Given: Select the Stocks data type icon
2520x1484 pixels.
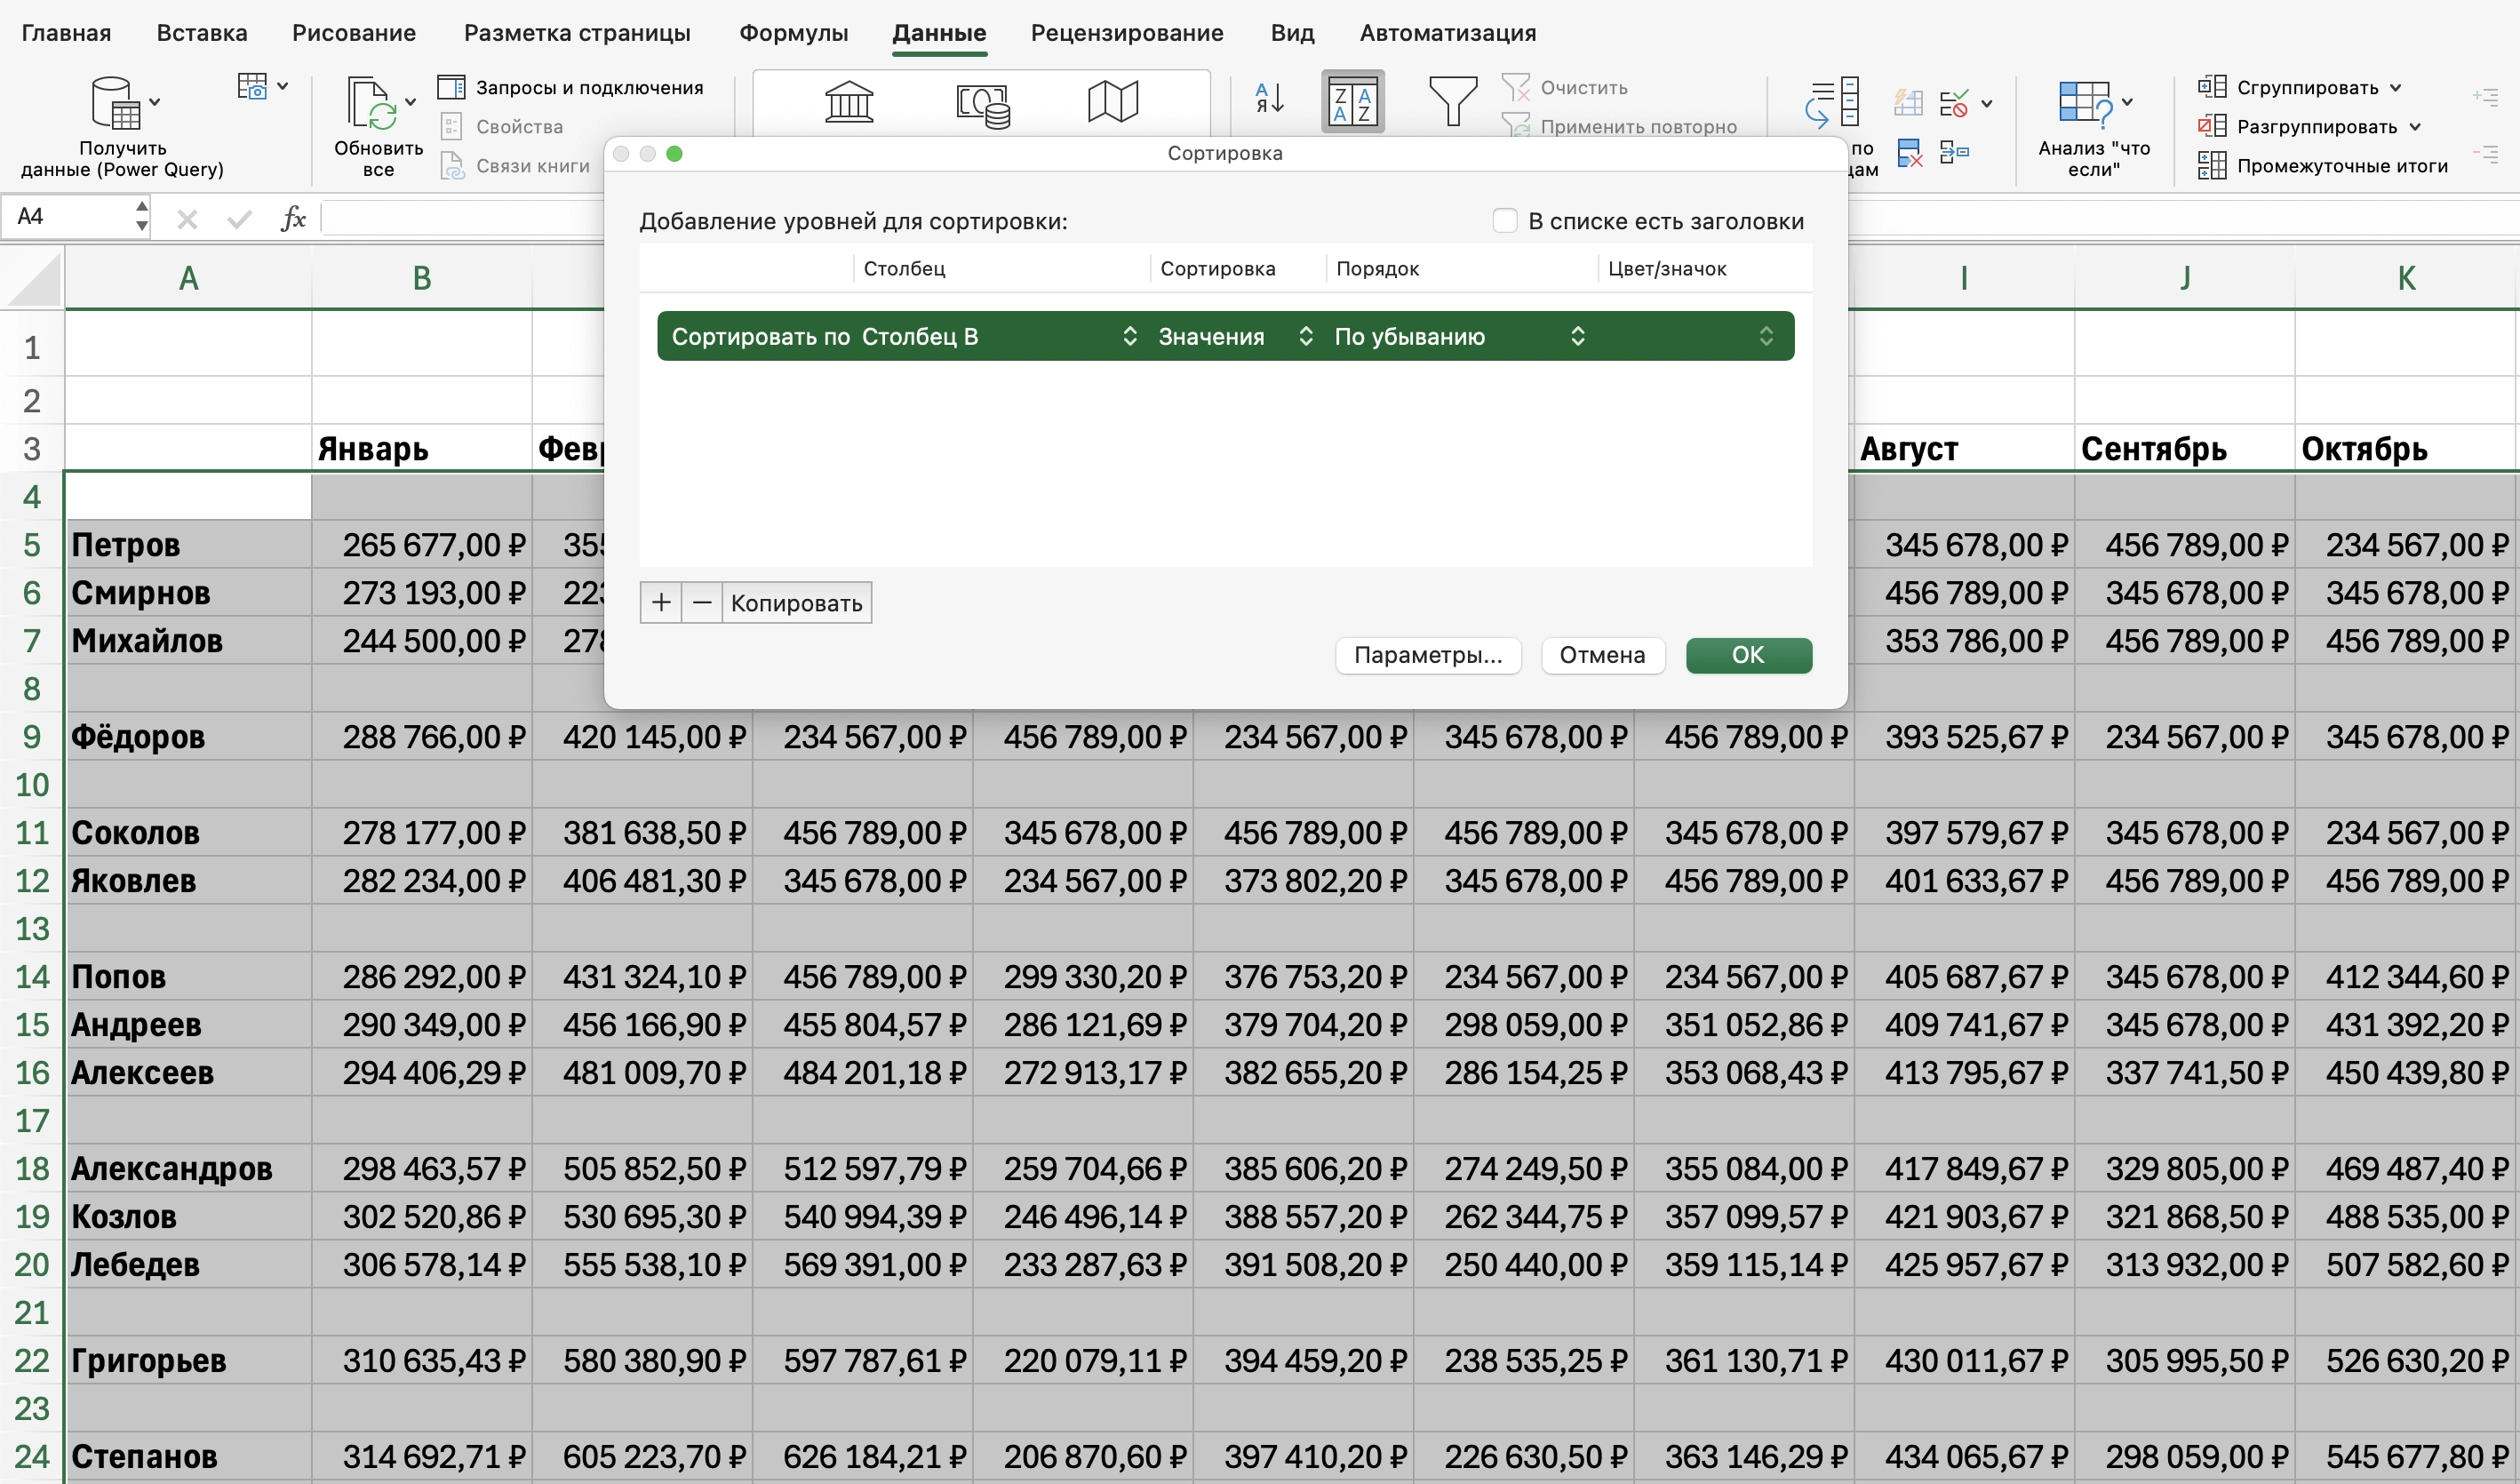Looking at the screenshot, I should tap(848, 102).
